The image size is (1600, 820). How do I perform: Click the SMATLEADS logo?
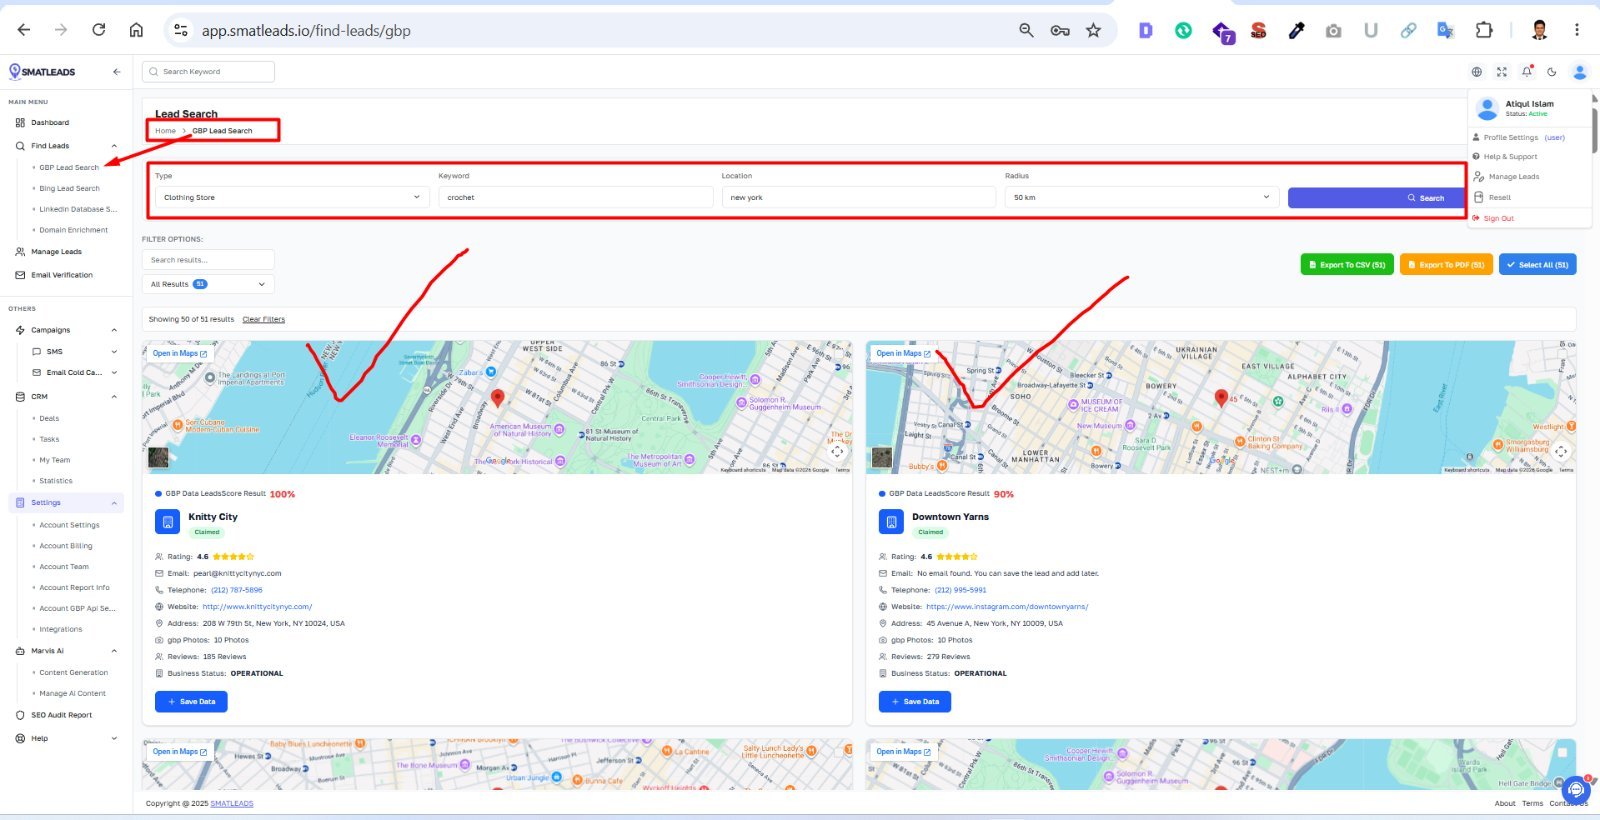click(x=42, y=72)
